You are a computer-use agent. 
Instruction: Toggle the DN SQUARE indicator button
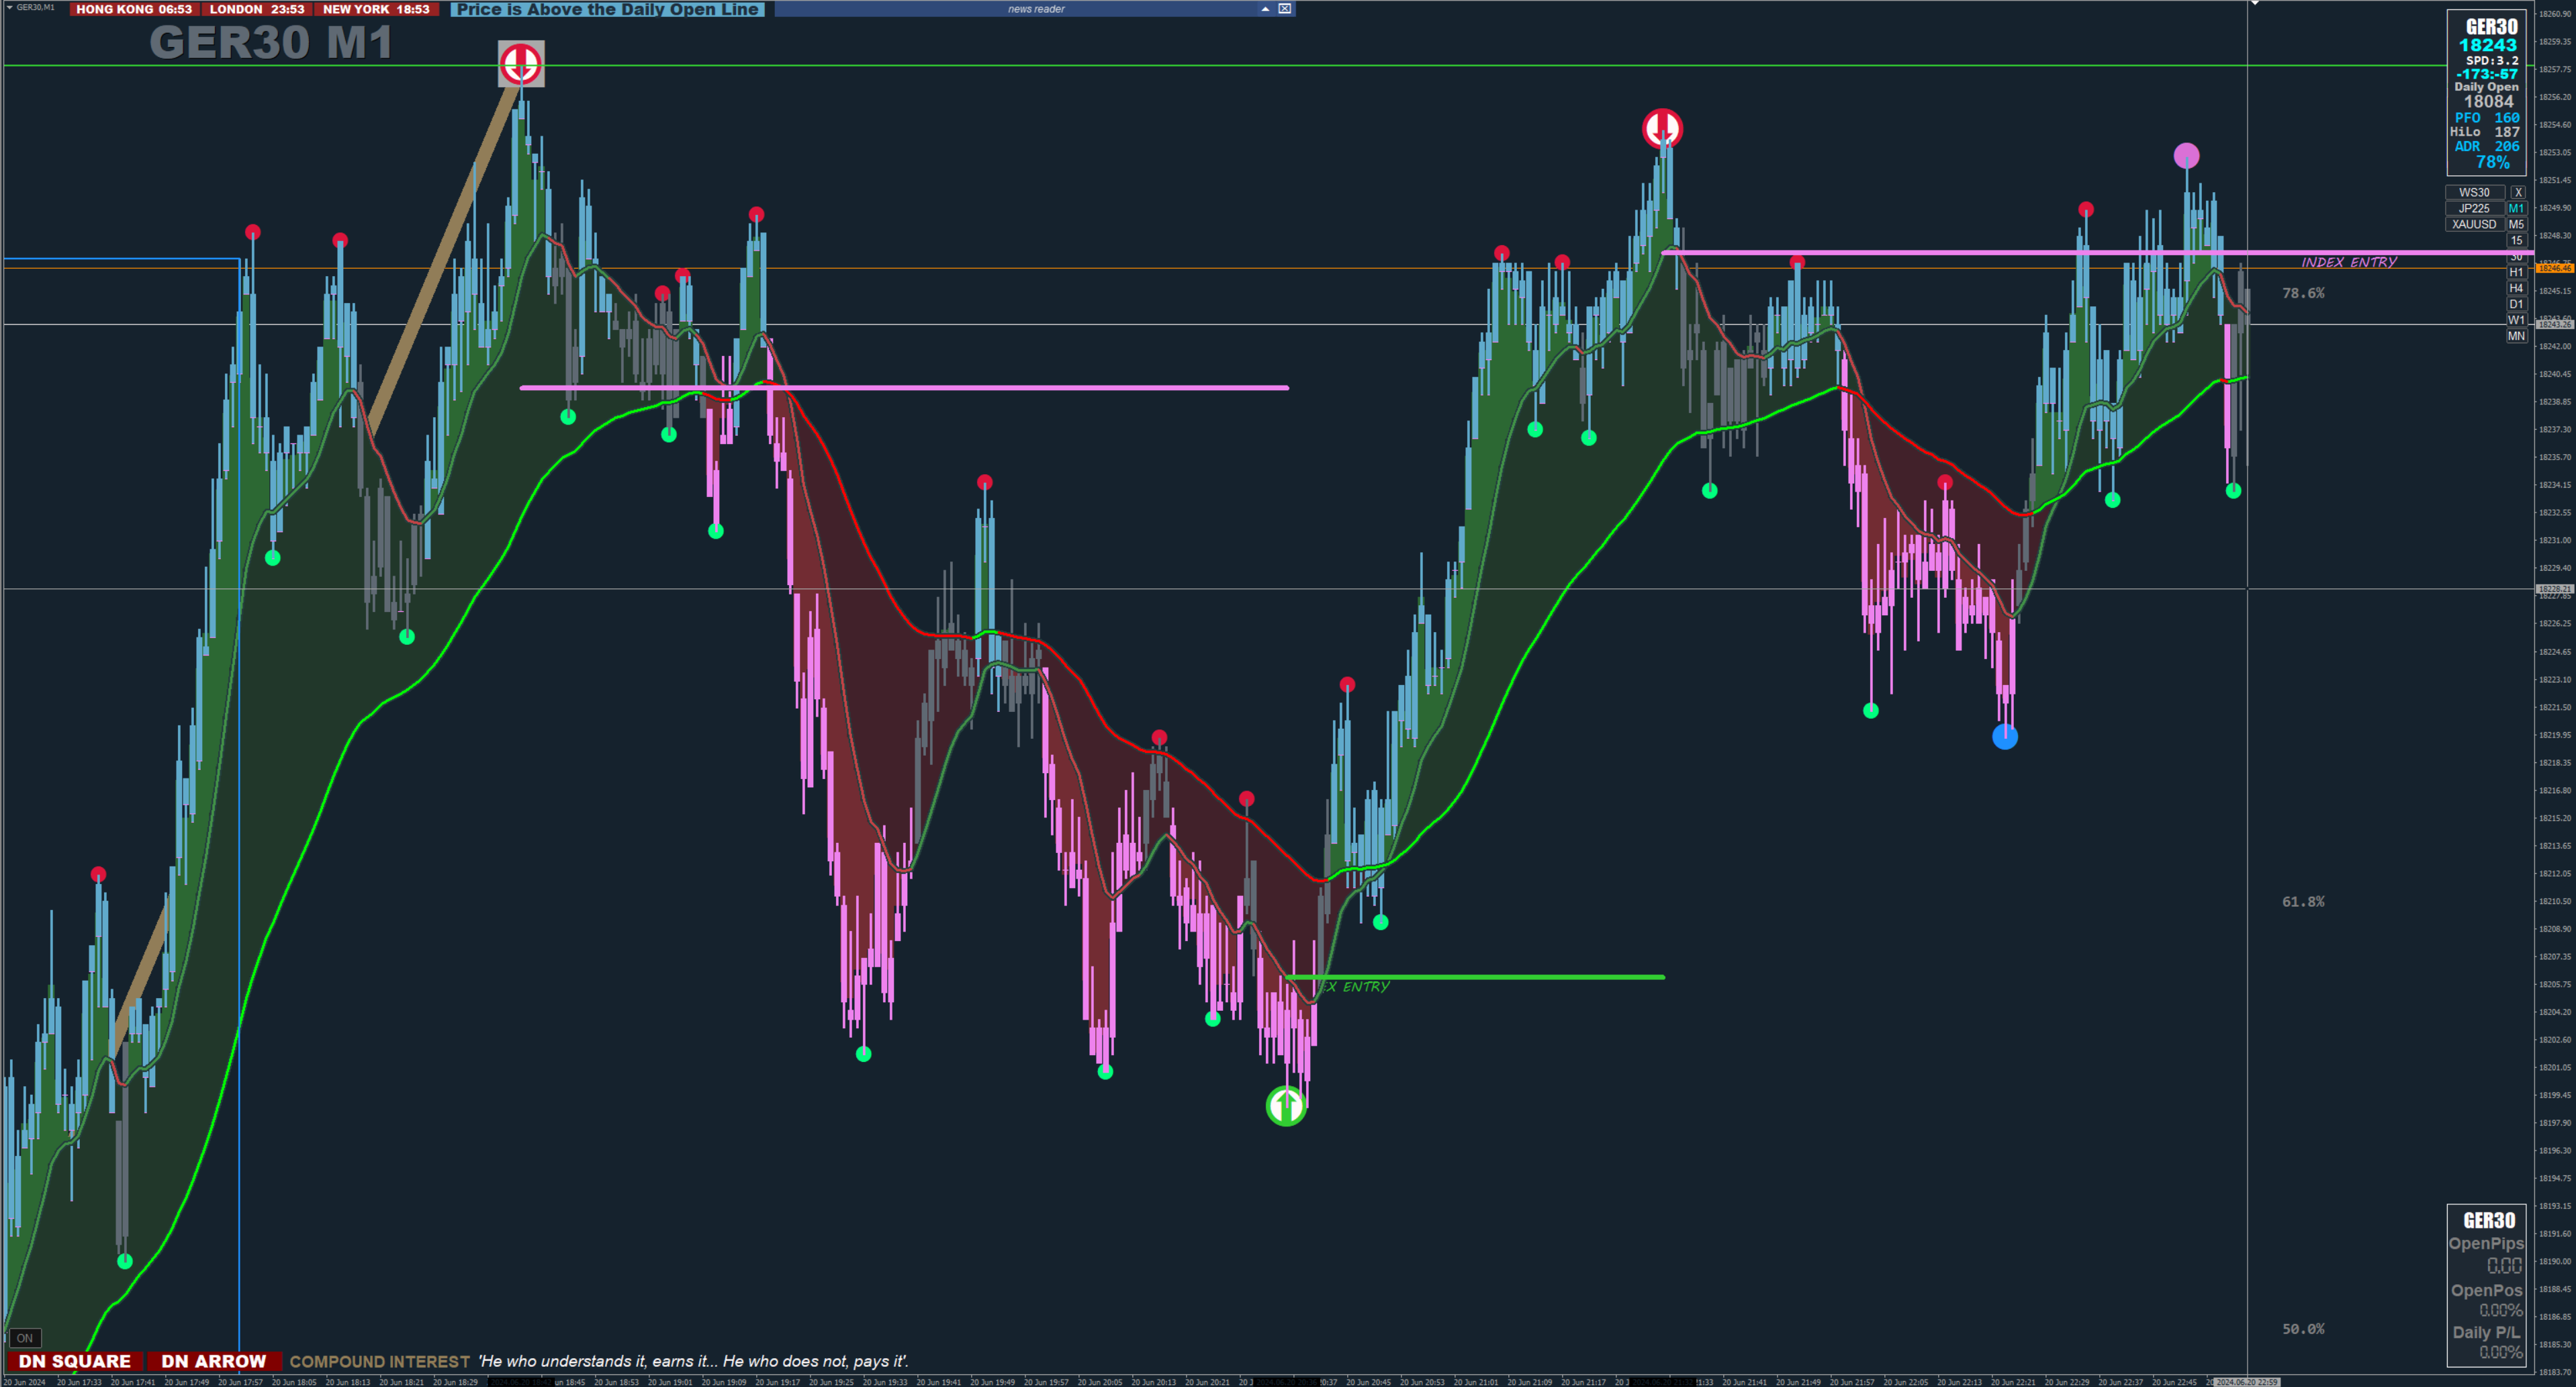pos(74,1361)
